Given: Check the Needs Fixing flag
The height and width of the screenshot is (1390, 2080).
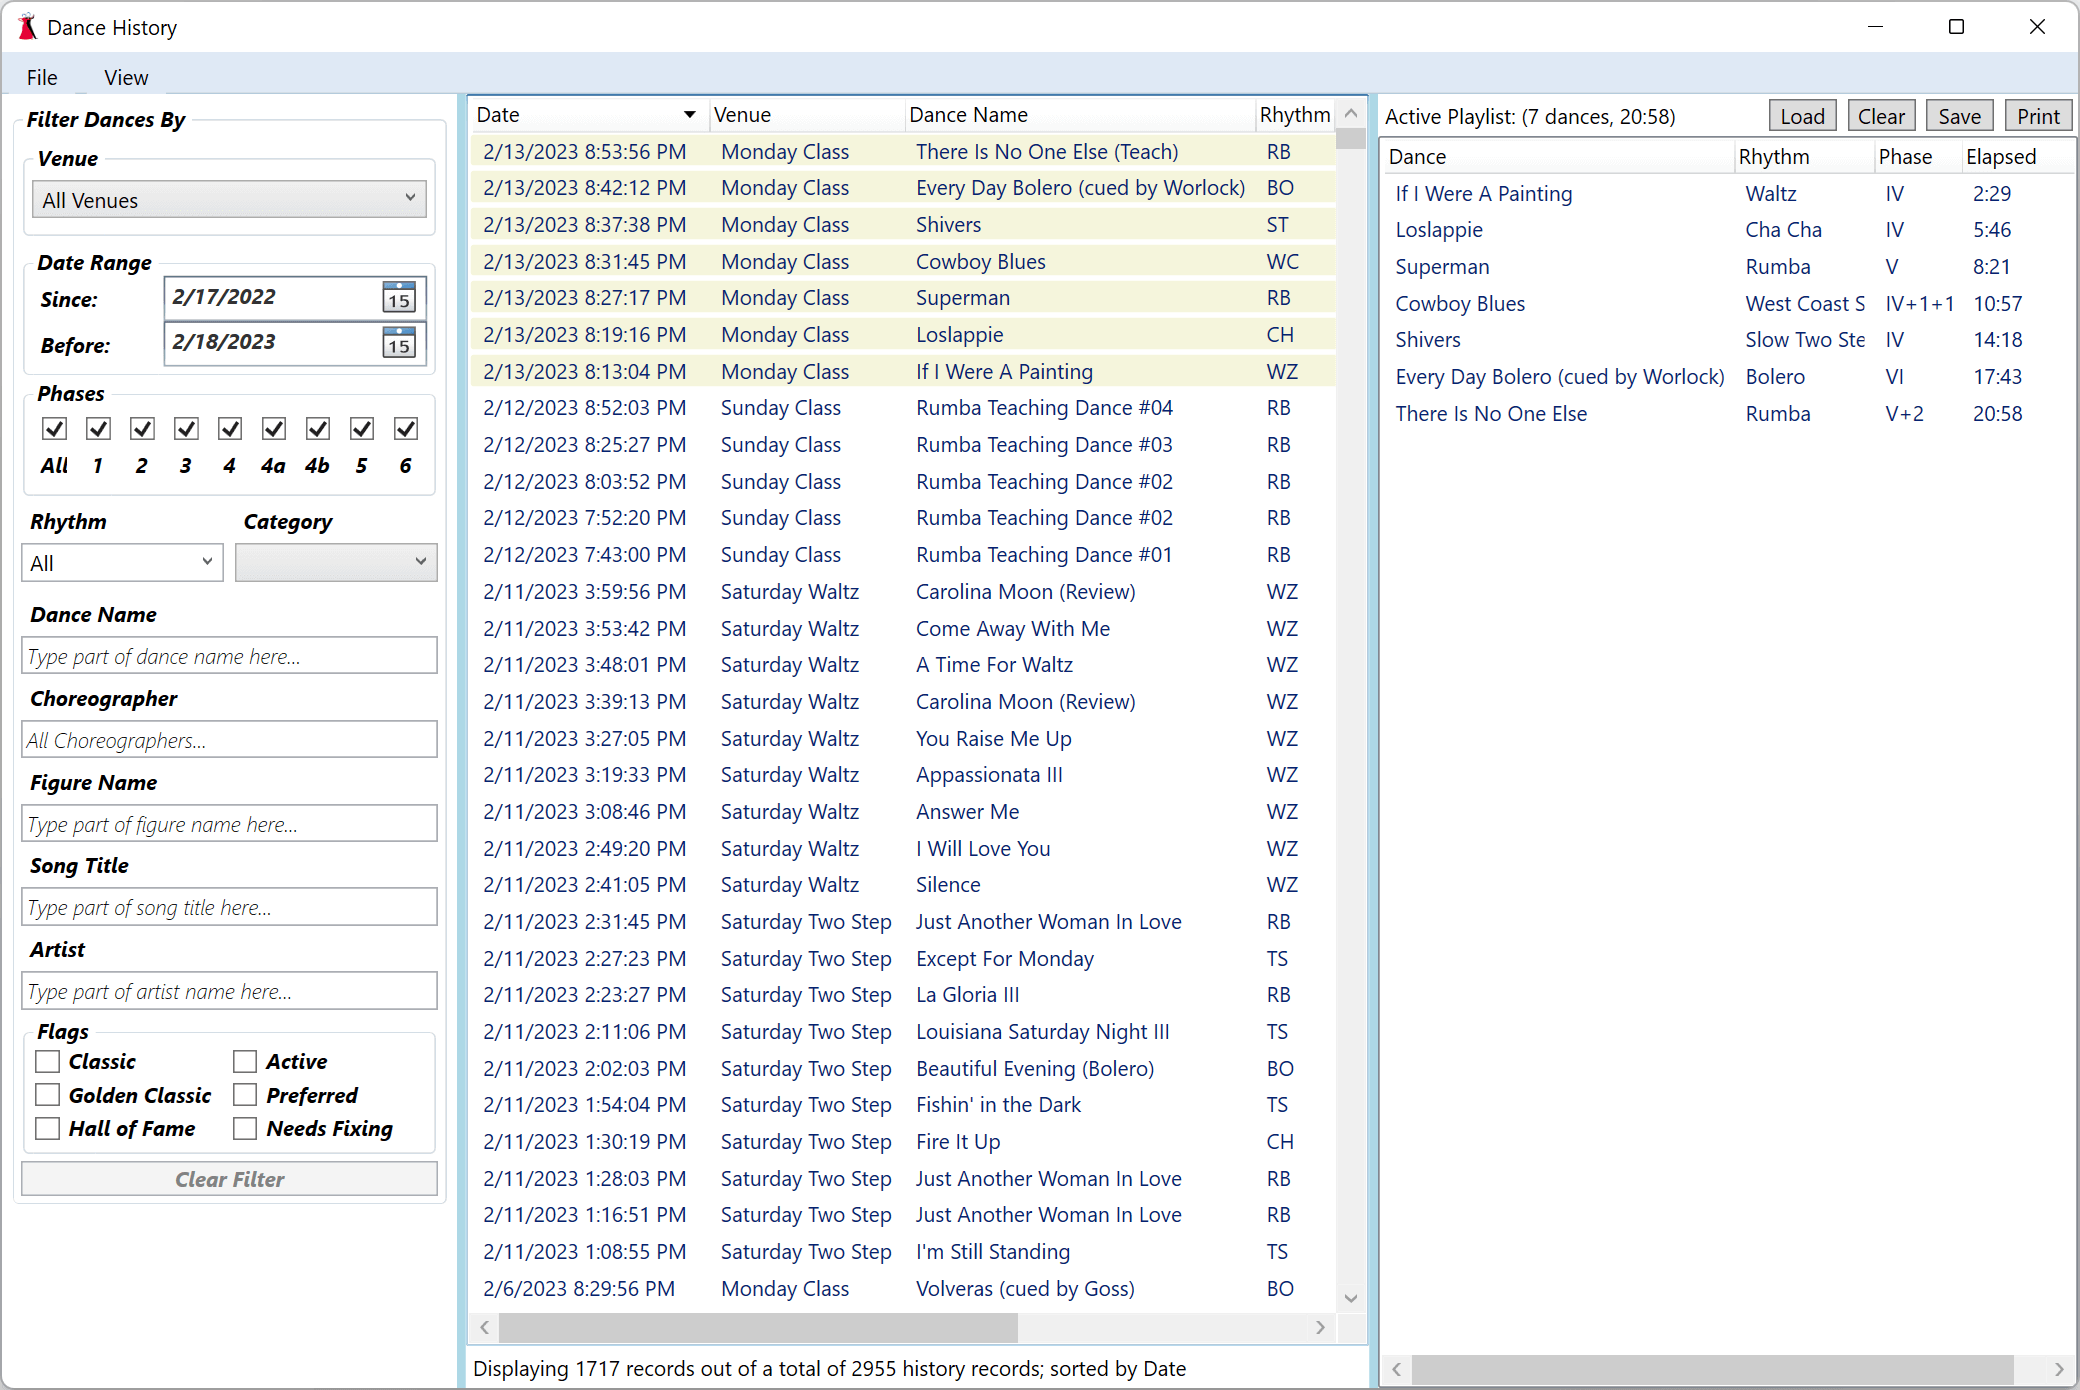Looking at the screenshot, I should point(245,1128).
